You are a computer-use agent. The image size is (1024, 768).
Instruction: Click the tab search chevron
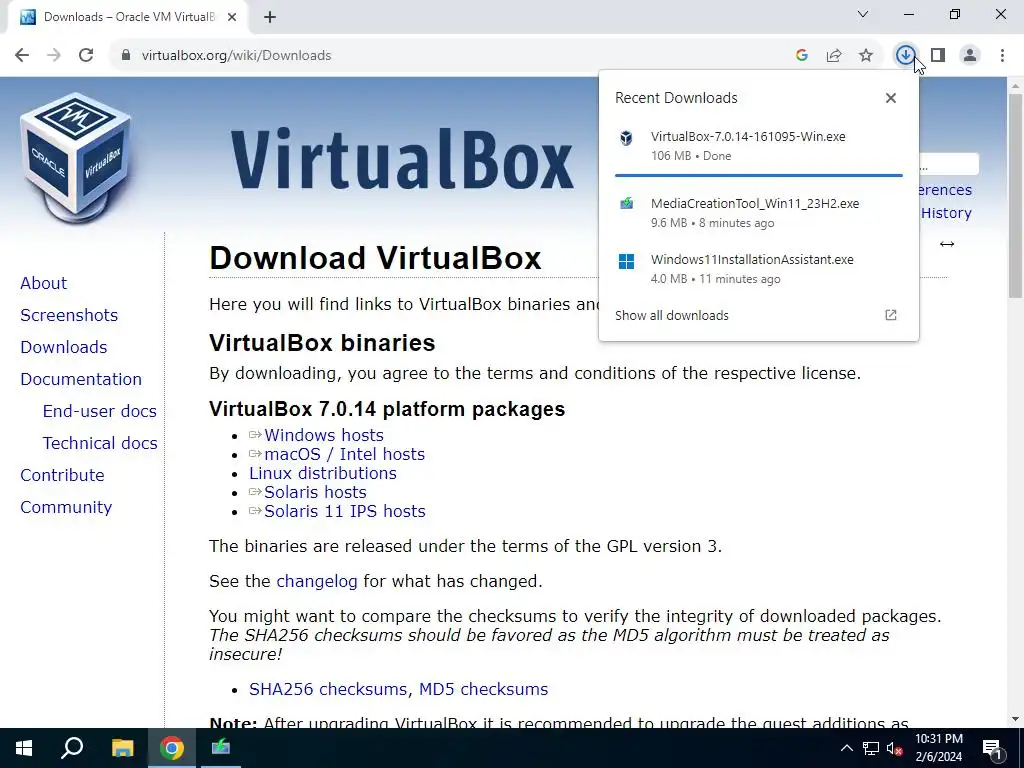(863, 14)
